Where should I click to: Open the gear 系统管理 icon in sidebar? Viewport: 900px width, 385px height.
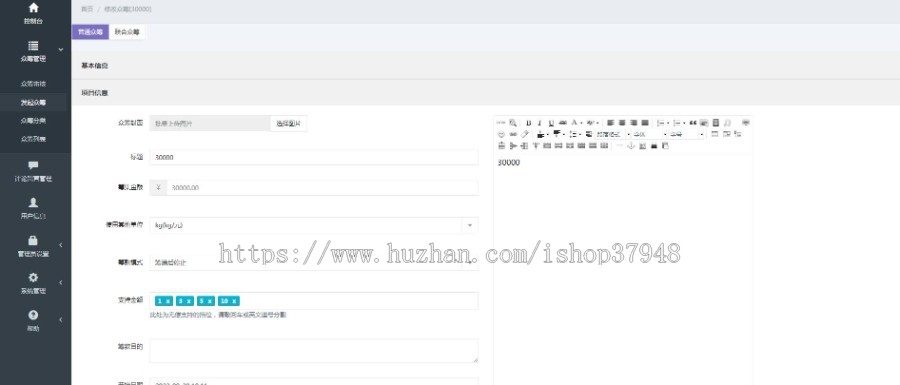pos(33,277)
